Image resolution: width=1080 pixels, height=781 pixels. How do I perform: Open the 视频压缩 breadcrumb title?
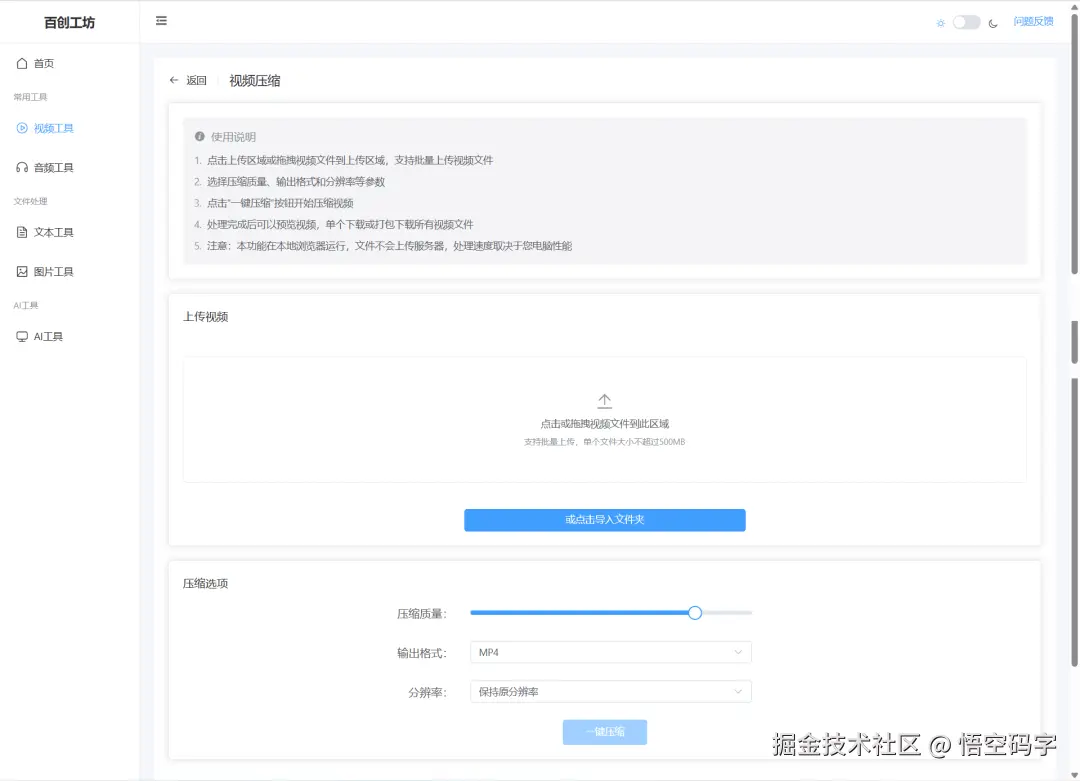(254, 80)
